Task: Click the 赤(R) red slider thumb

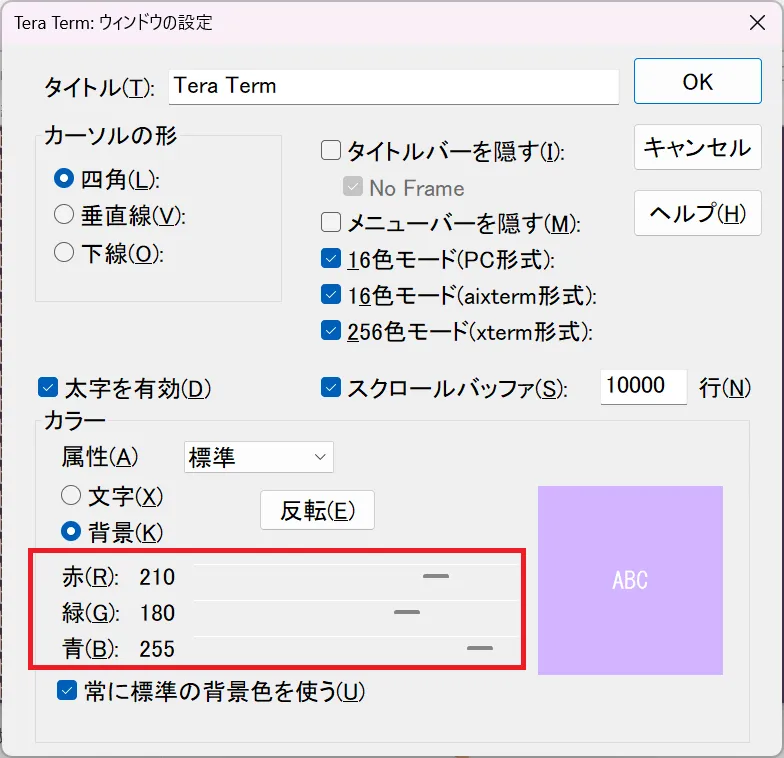Action: pyautogui.click(x=436, y=576)
